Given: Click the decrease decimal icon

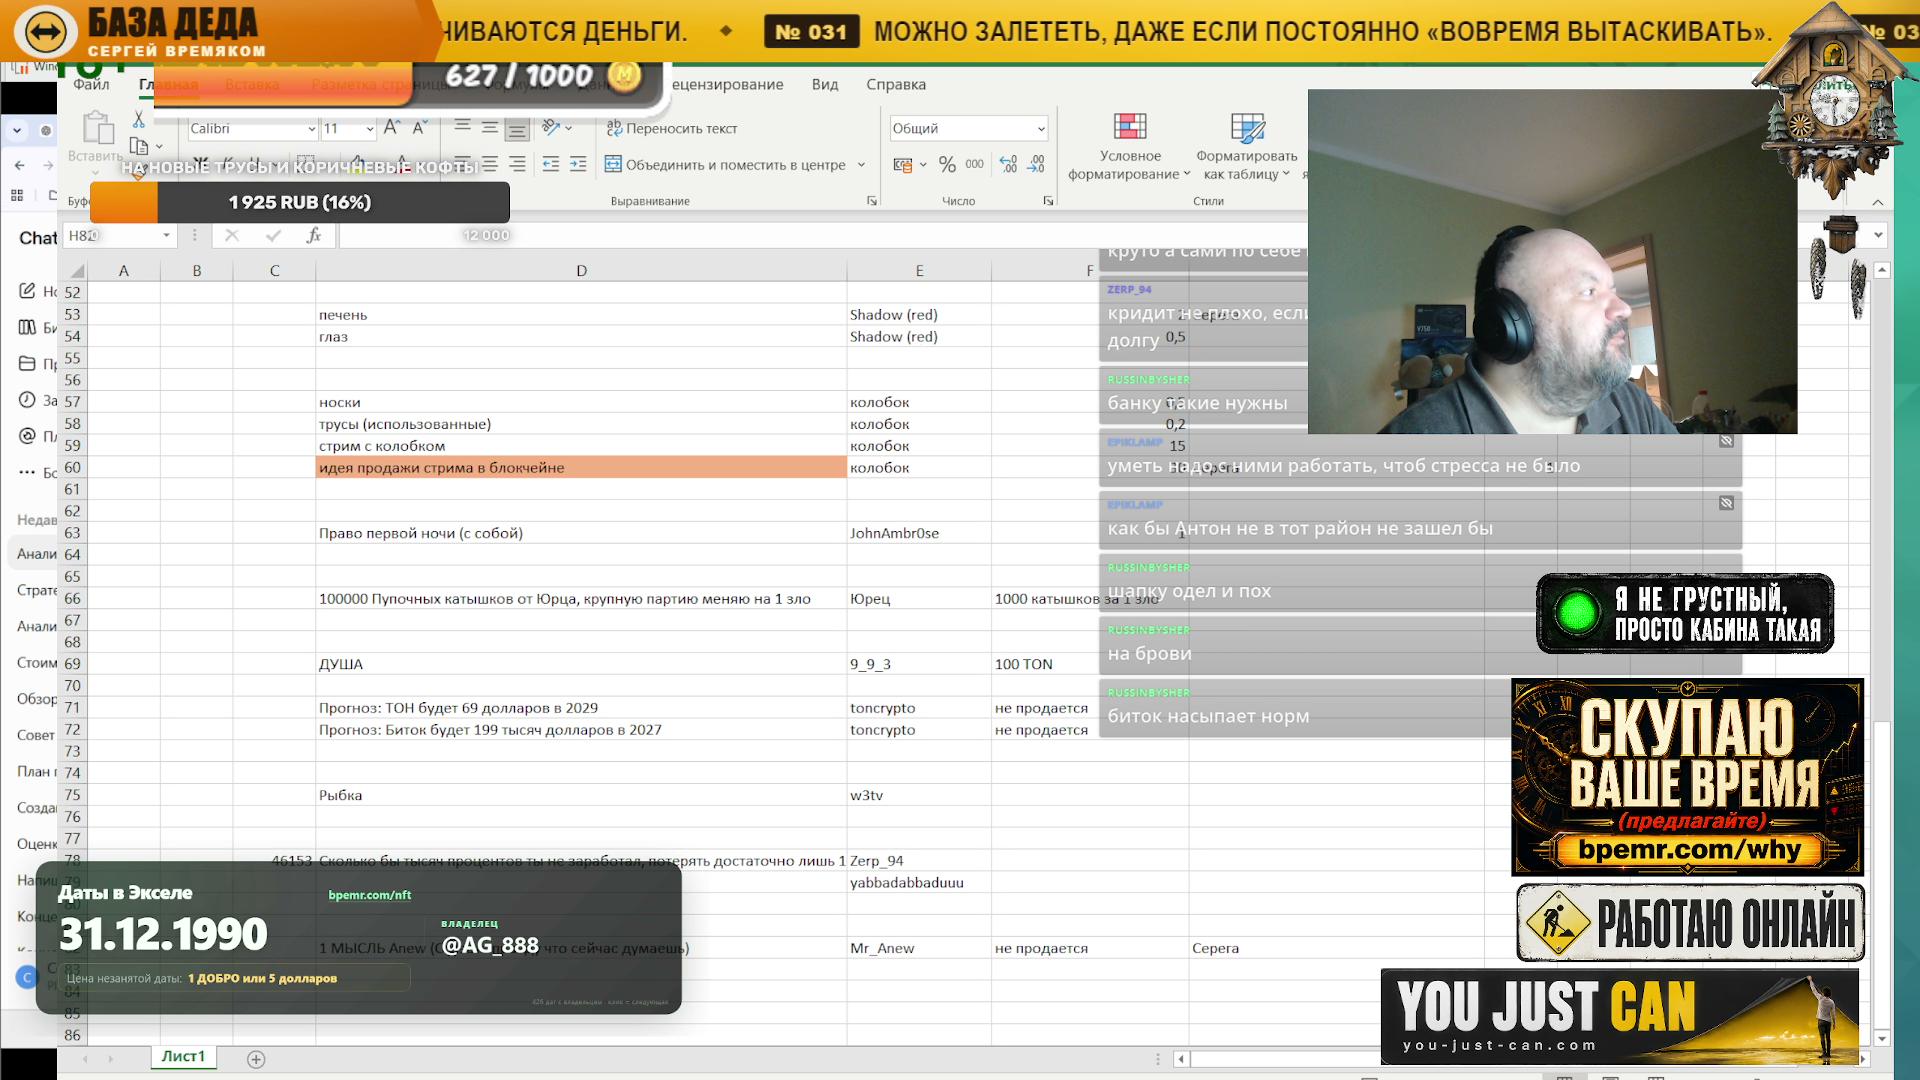Looking at the screenshot, I should pyautogui.click(x=1036, y=164).
